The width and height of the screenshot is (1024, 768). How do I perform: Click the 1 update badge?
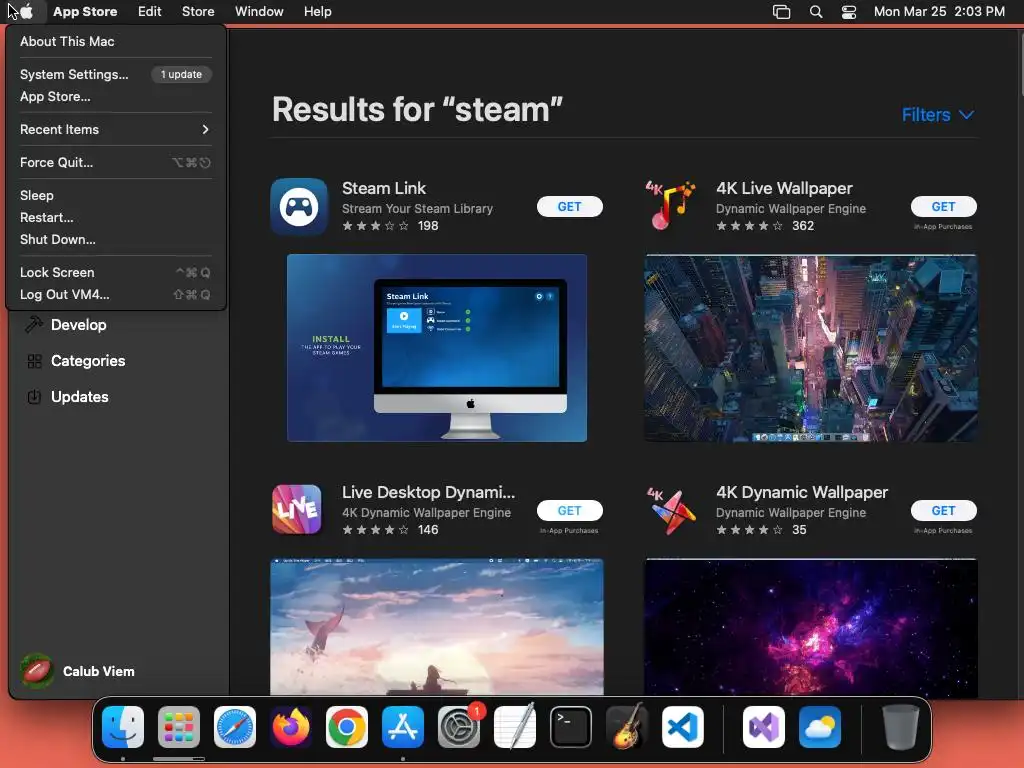tap(182, 74)
